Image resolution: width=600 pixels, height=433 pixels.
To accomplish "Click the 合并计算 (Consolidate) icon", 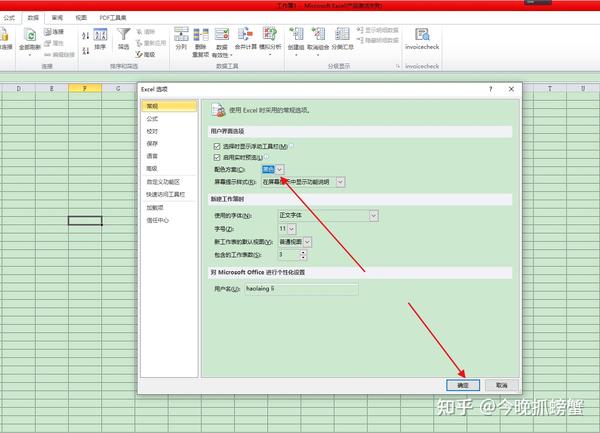I will (x=245, y=34).
